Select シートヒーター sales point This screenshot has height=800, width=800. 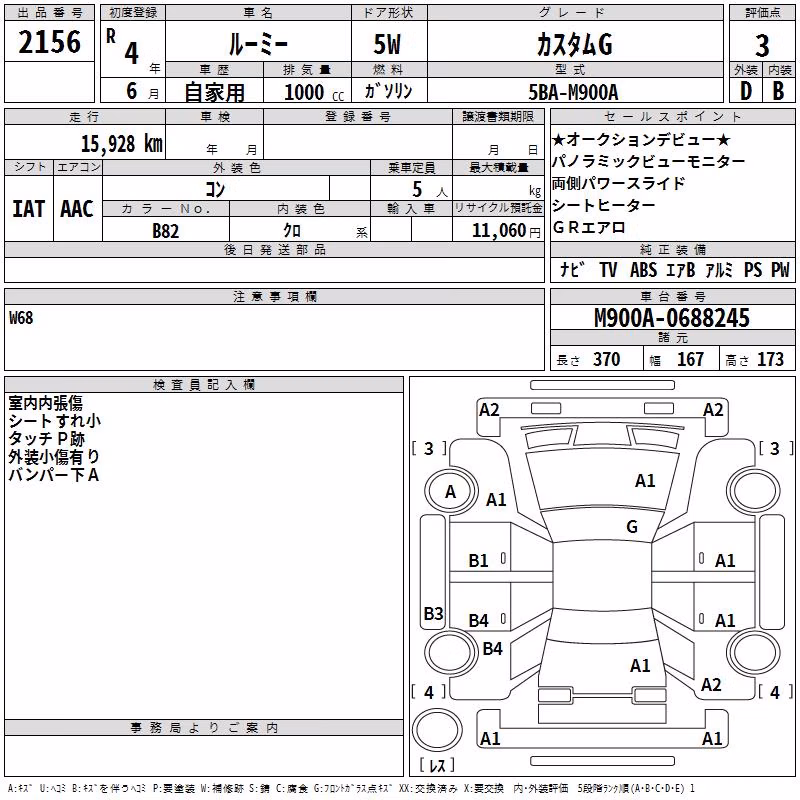point(604,206)
